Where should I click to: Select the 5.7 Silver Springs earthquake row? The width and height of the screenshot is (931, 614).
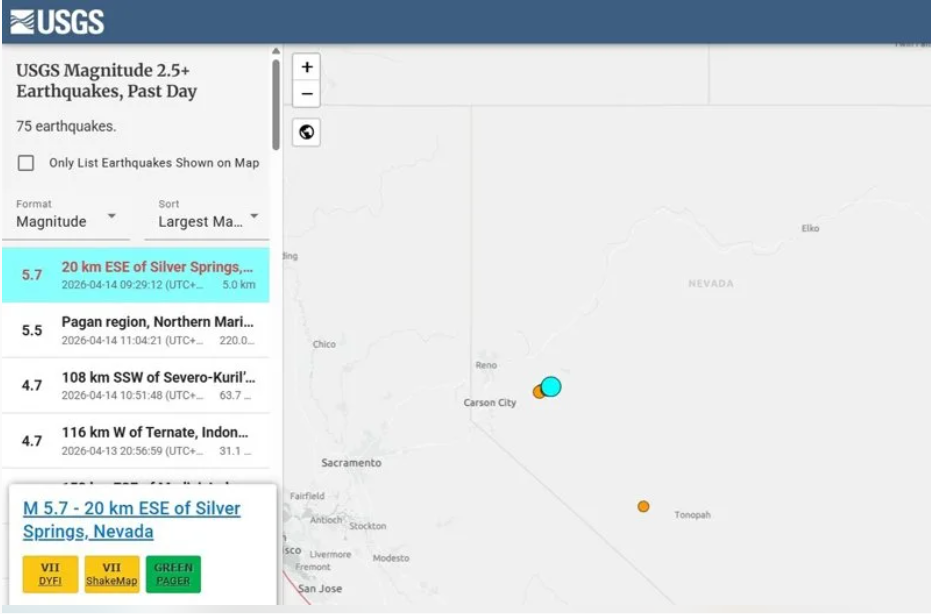click(x=136, y=275)
